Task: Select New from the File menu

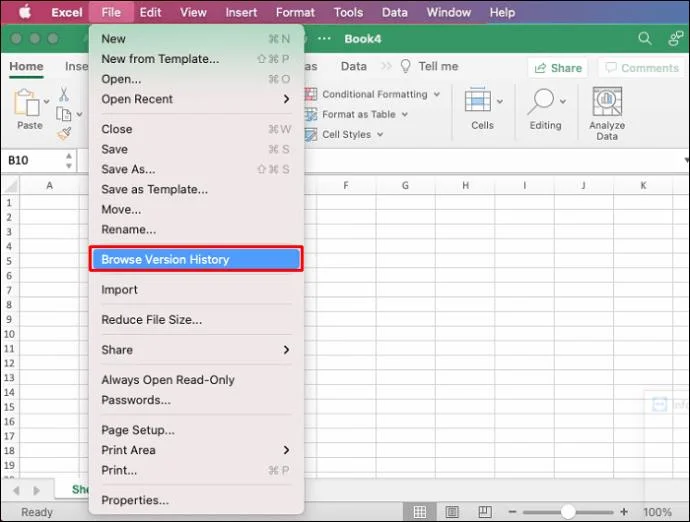Action: click(196, 39)
